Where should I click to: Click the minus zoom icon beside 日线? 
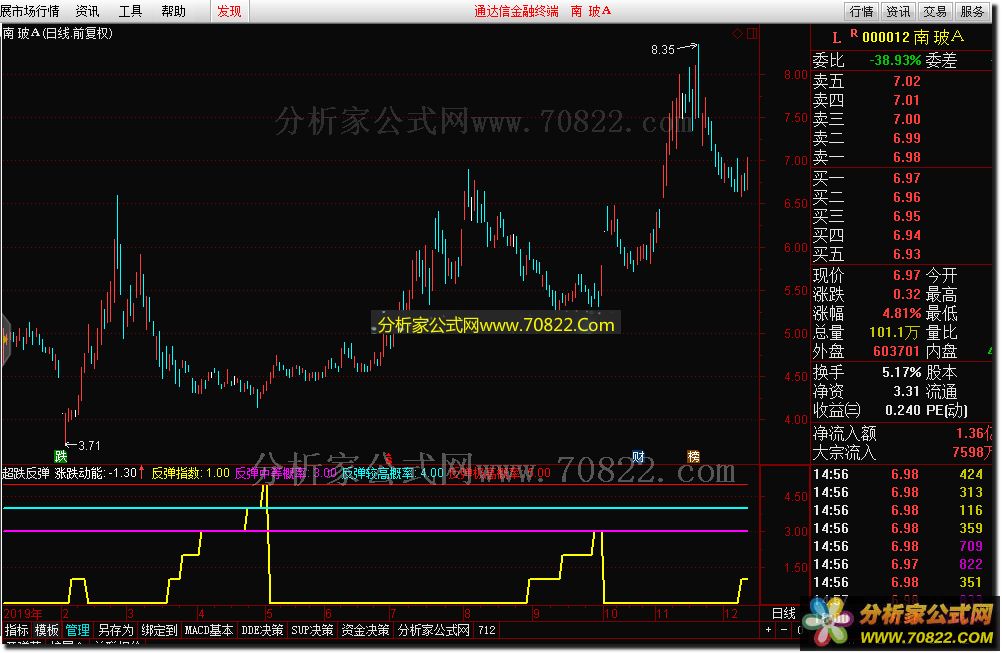click(x=784, y=630)
